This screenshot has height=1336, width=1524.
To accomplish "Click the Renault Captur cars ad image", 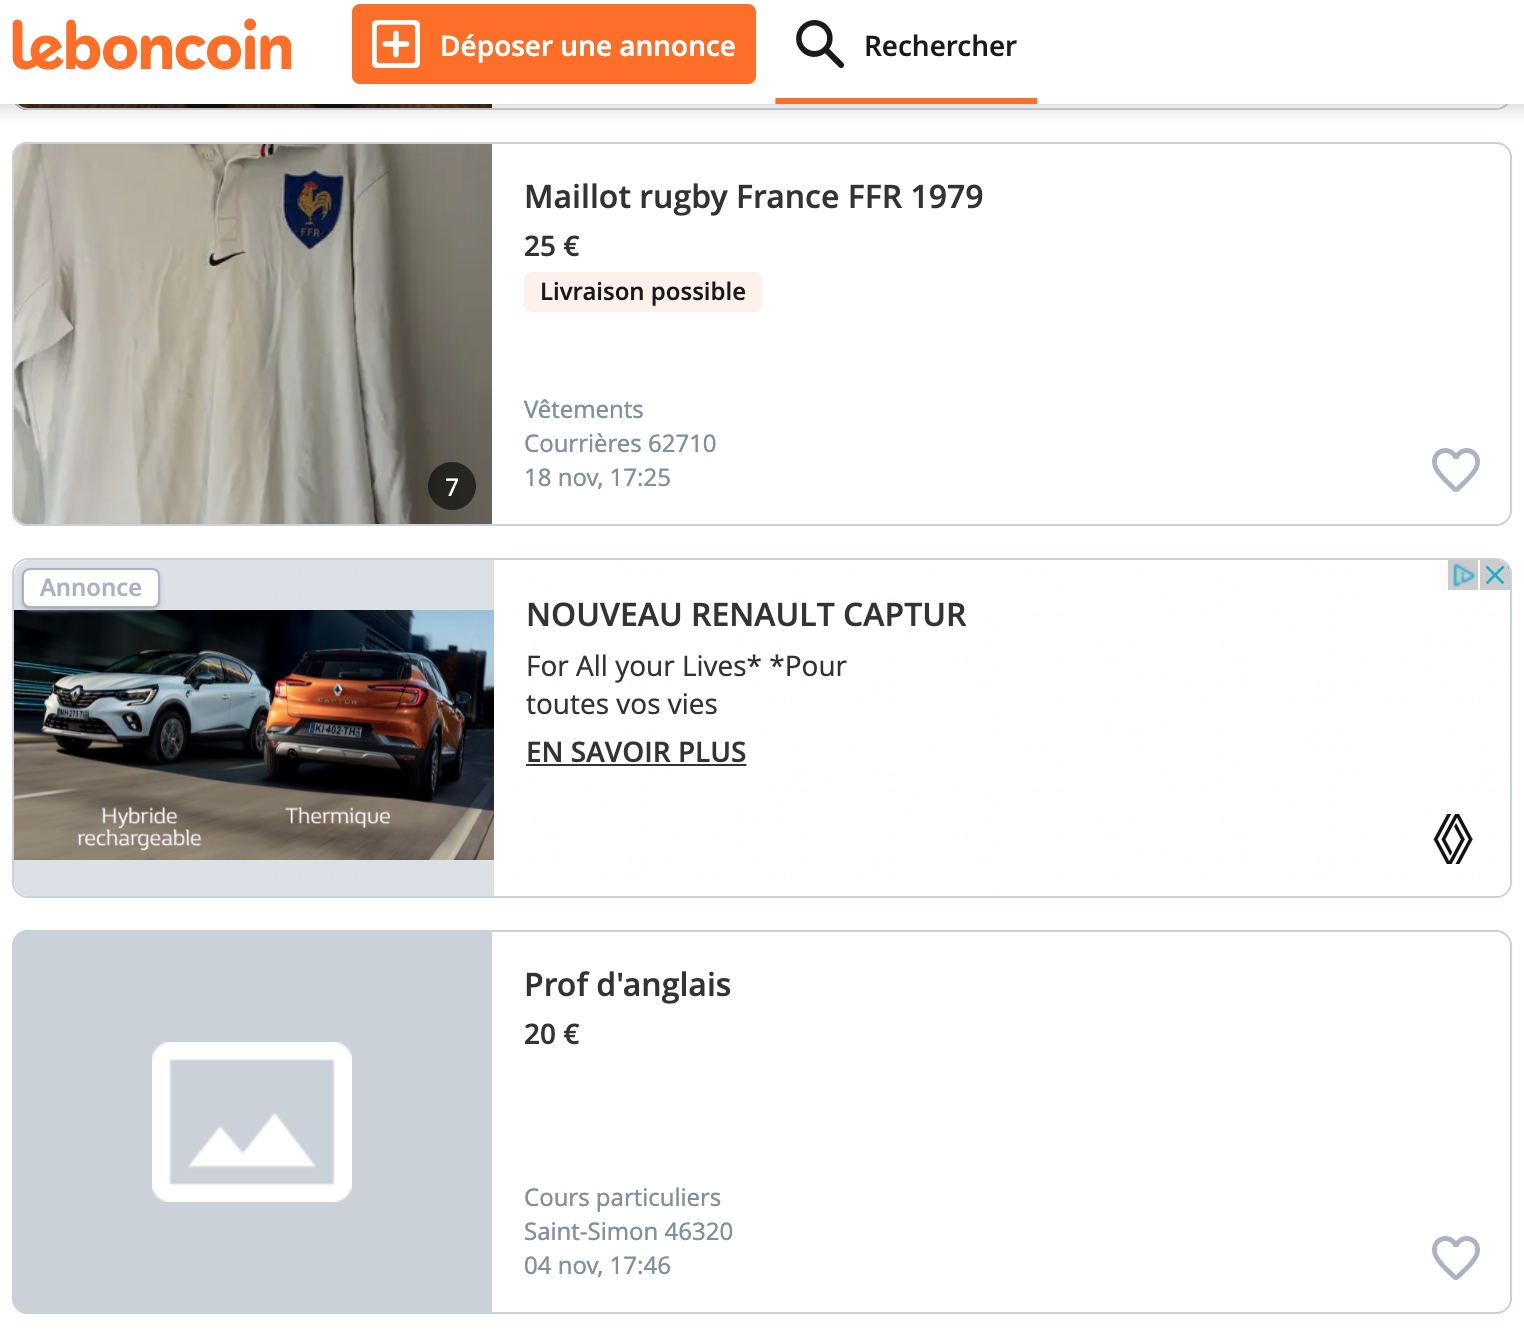I will [x=254, y=734].
